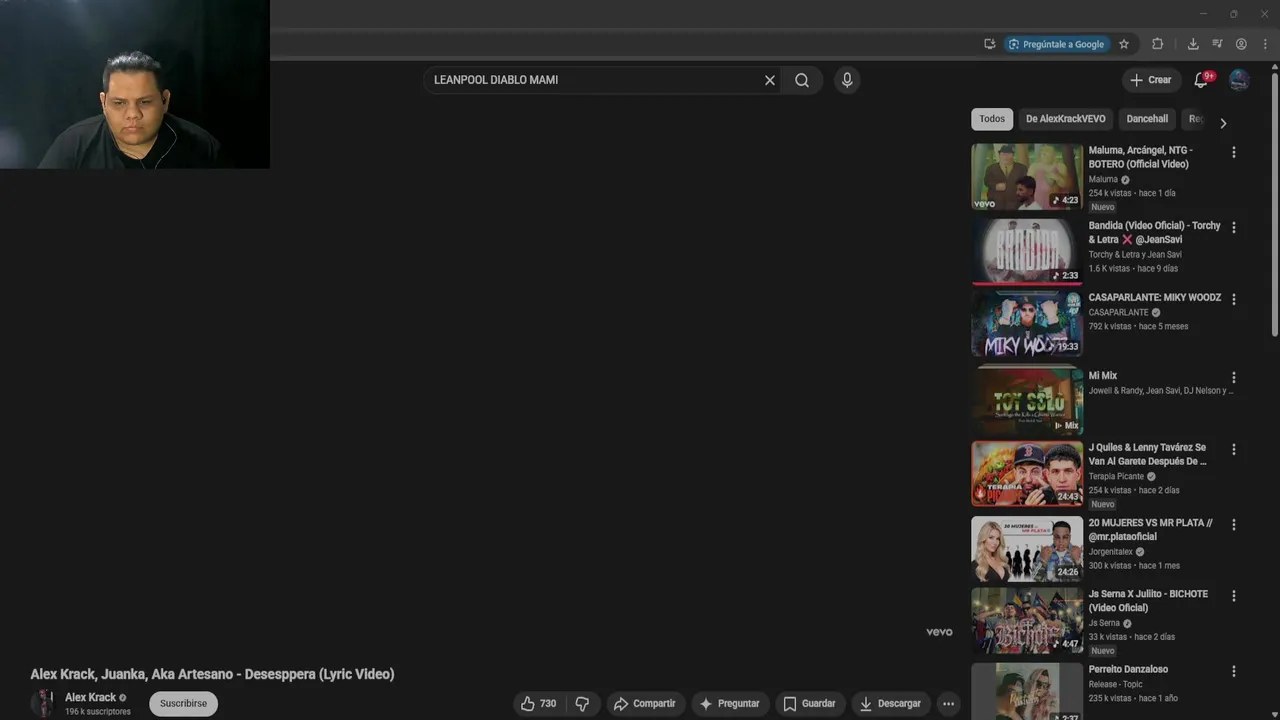The image size is (1280, 720).
Task: Open options for the J Quiles video
Action: click(x=1233, y=449)
